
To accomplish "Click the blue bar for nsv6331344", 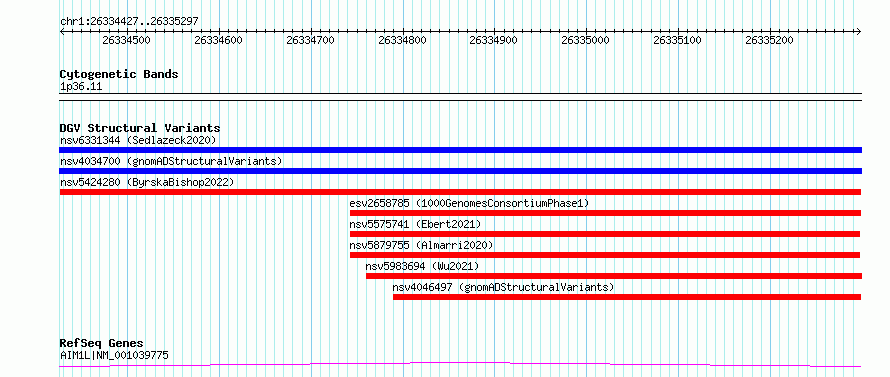I will [460, 150].
